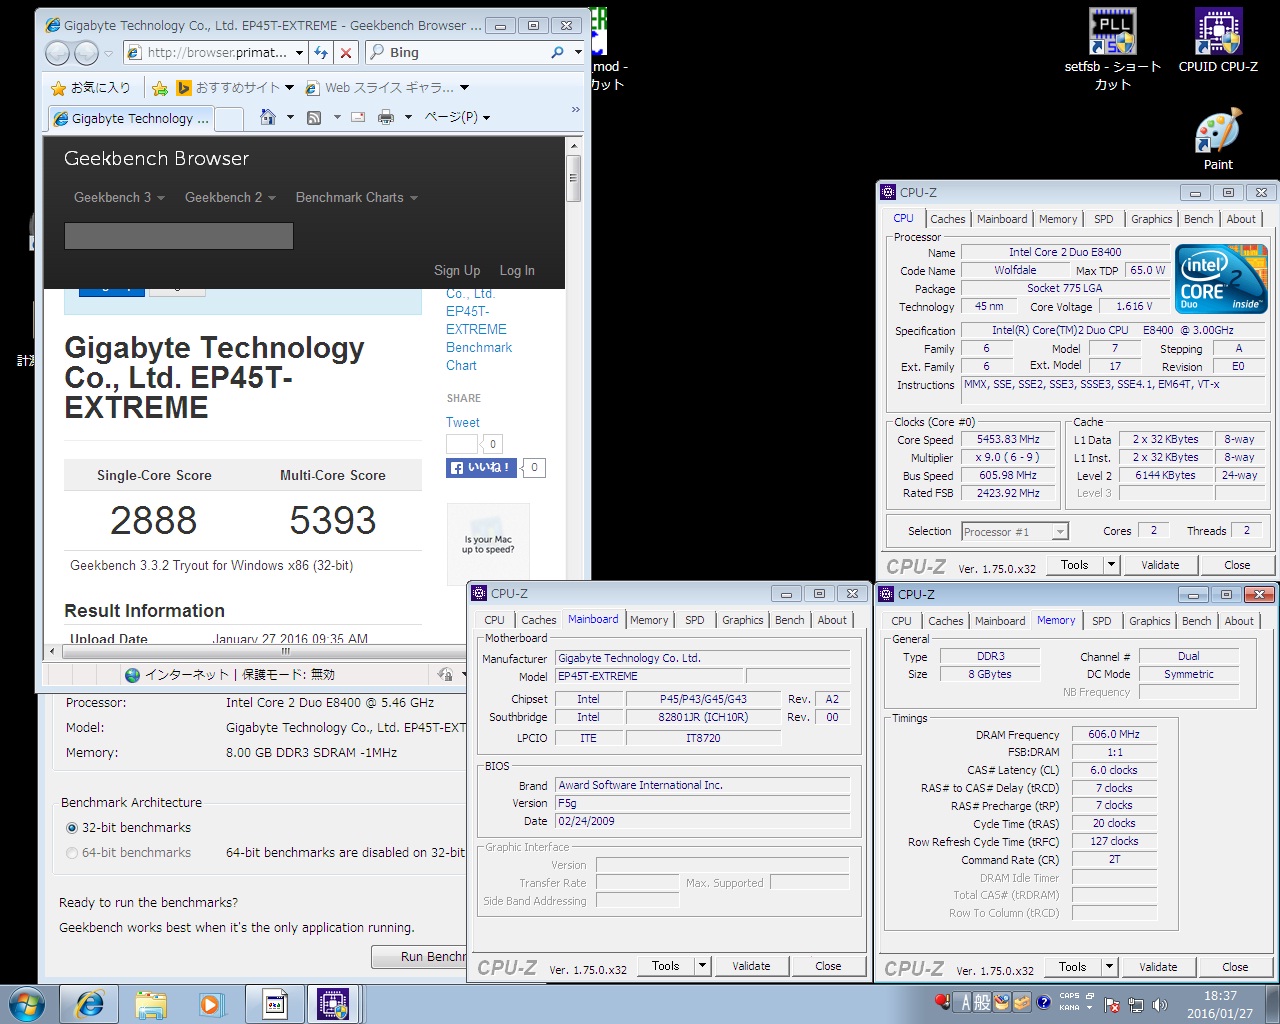Open the Bench tab in CPU-Z Mainboard window

(x=789, y=620)
